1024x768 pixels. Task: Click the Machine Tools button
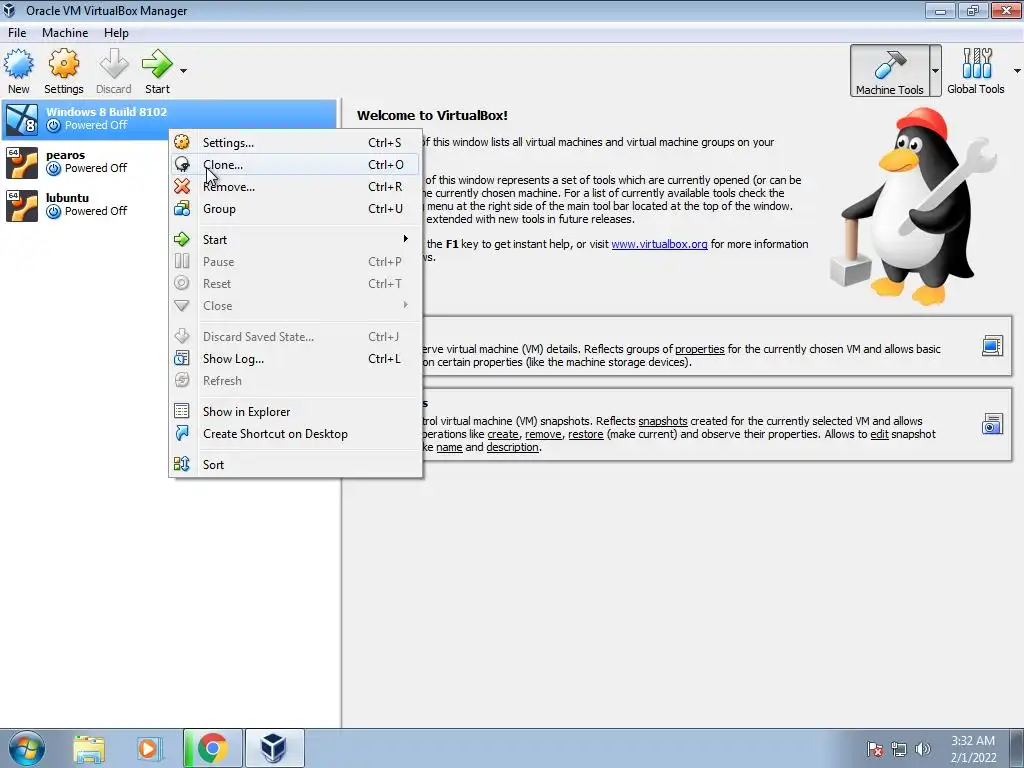[889, 71]
